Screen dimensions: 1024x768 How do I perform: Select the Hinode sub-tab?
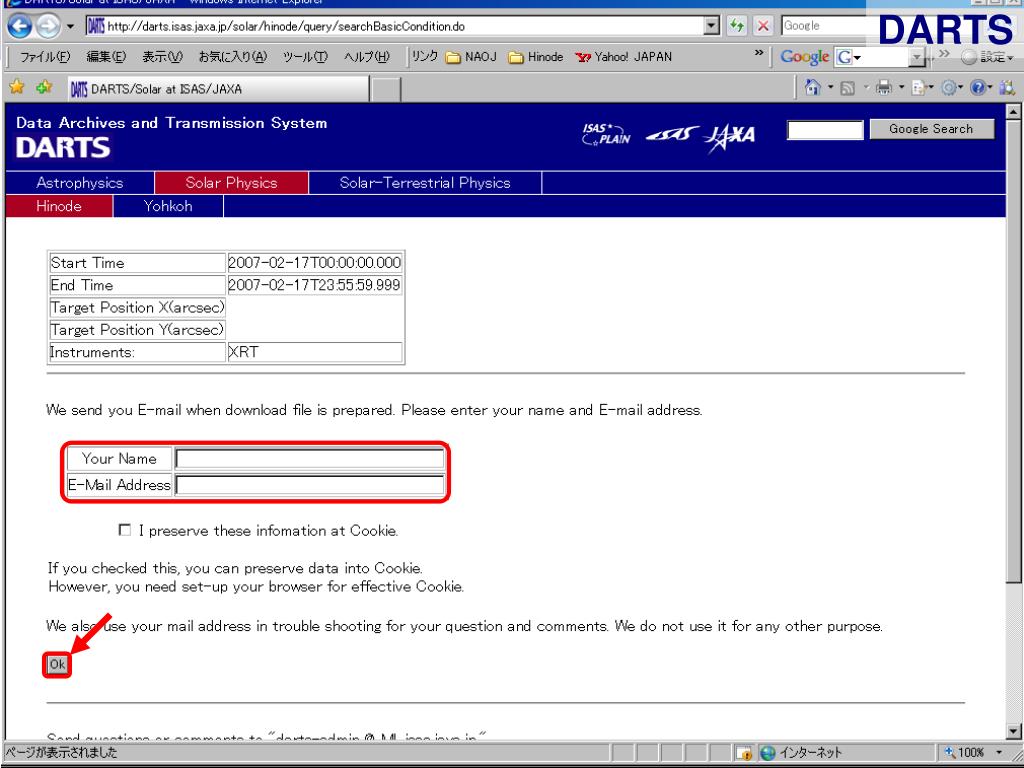pyautogui.click(x=59, y=206)
